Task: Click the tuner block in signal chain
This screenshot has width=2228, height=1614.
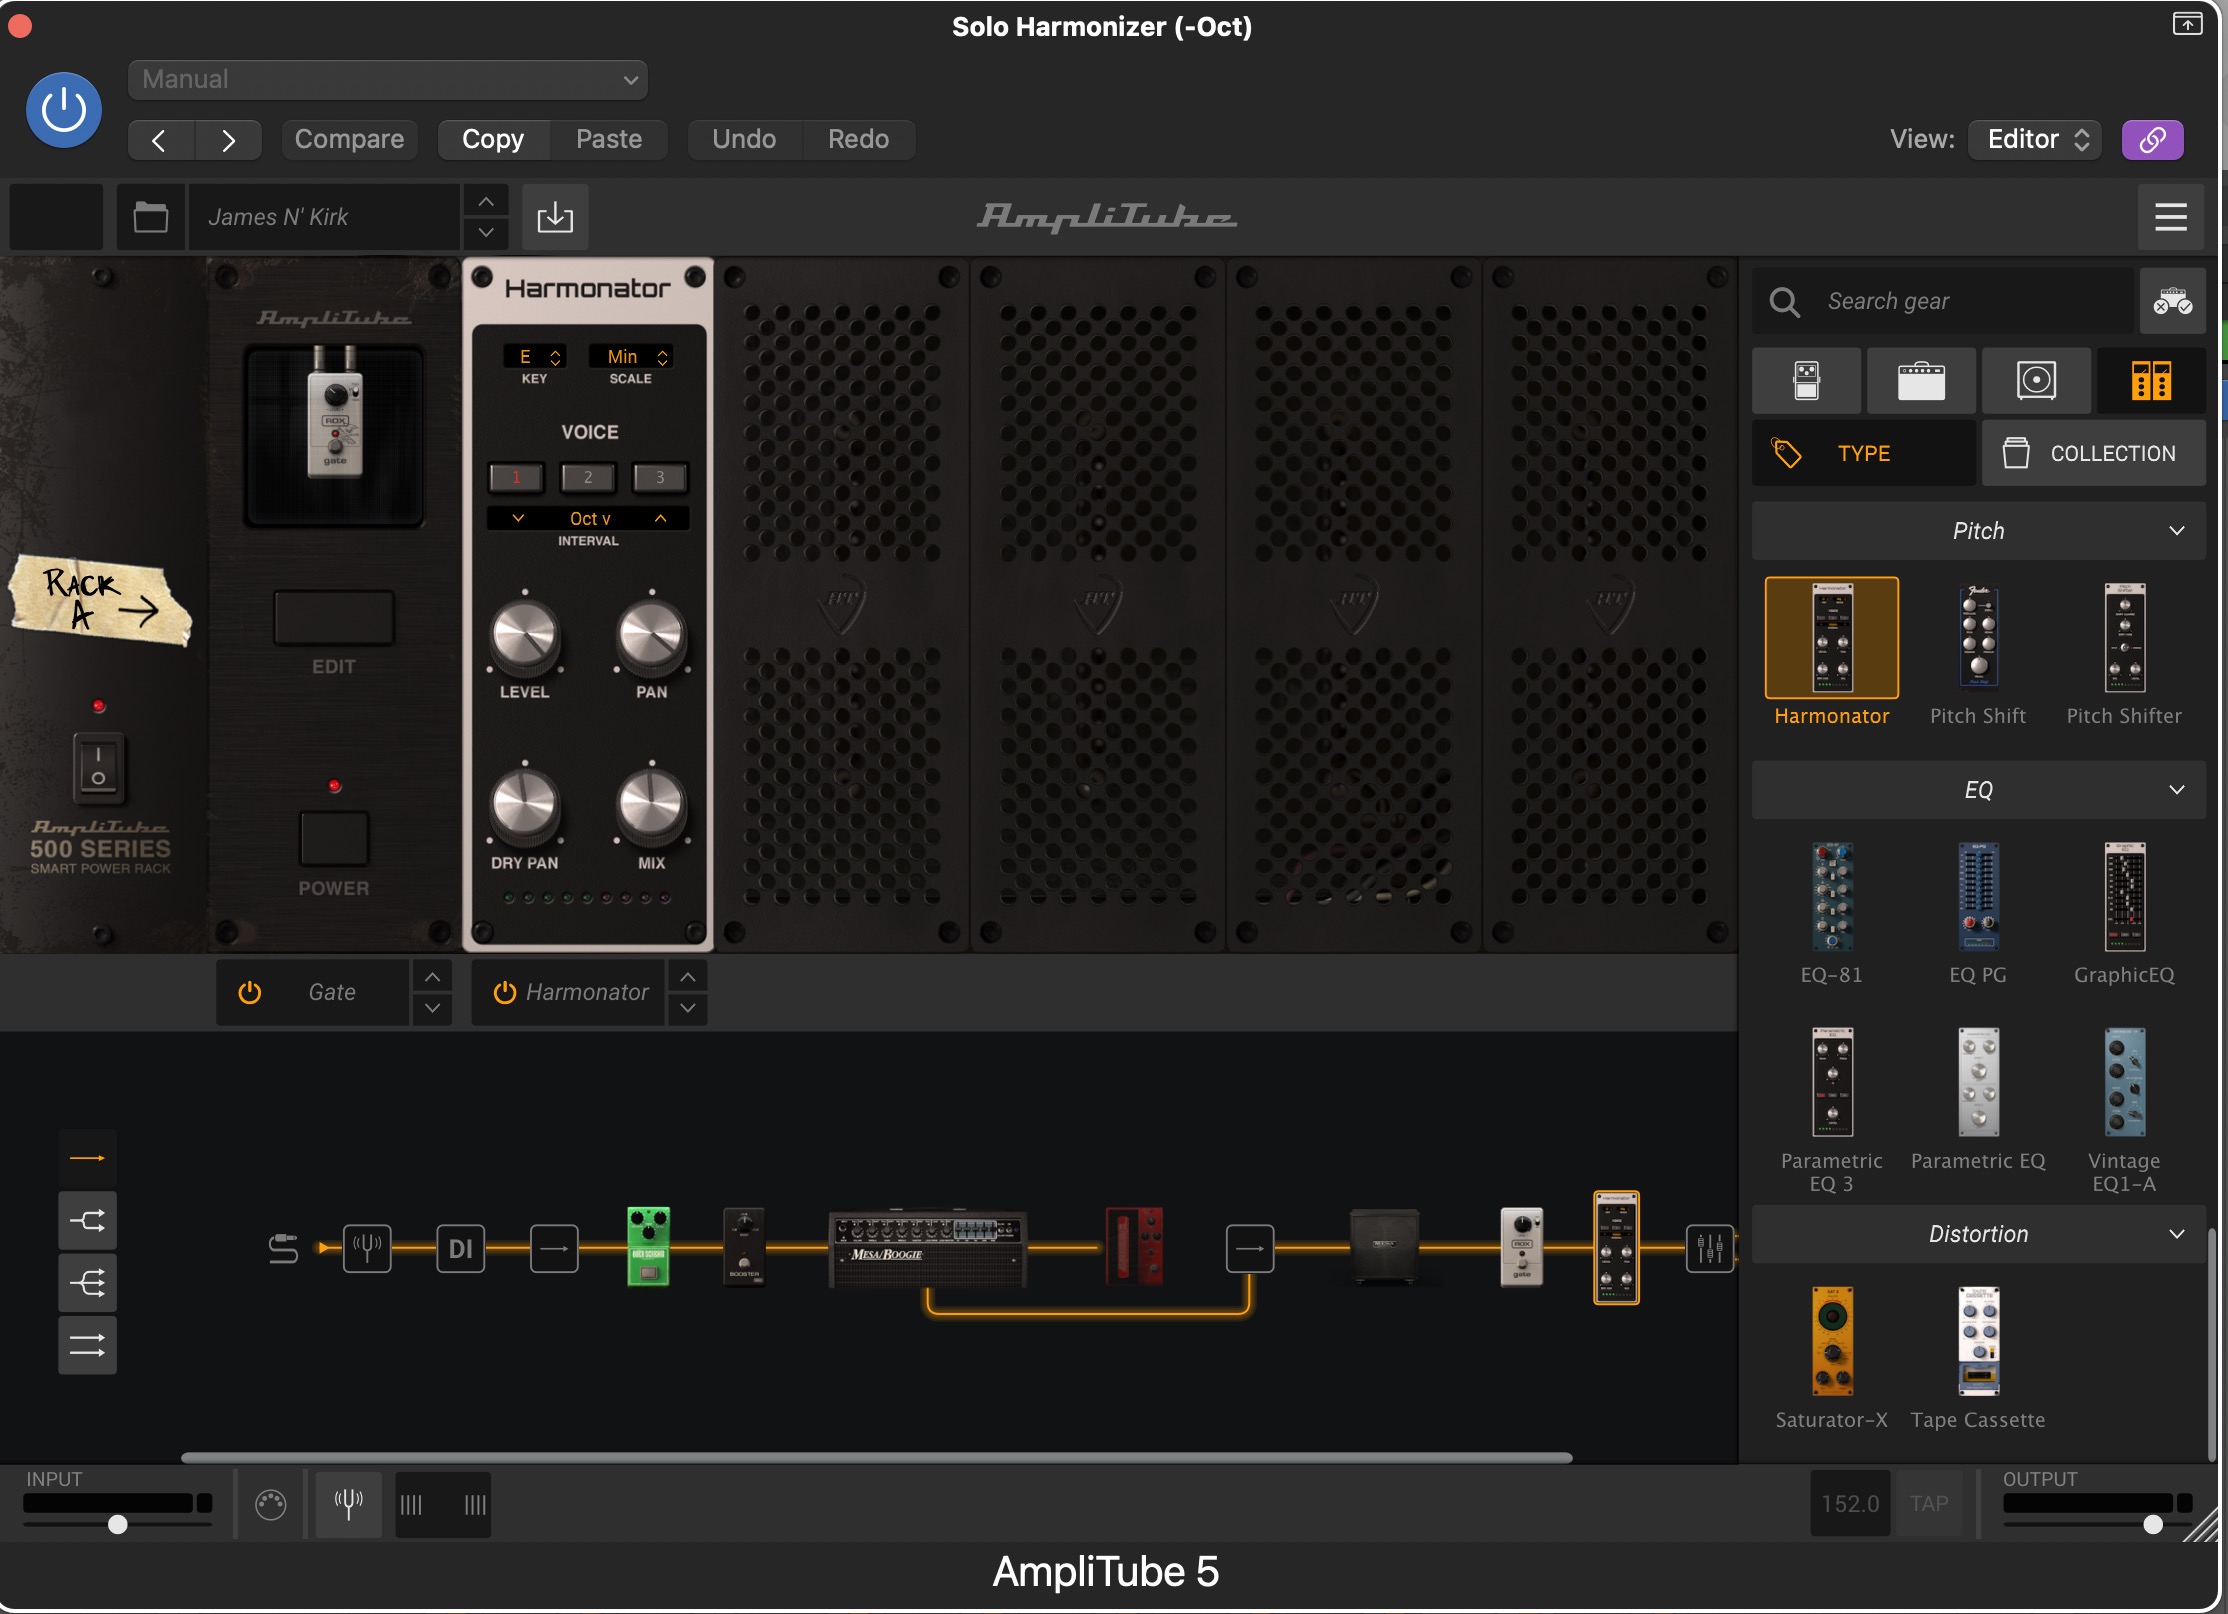Action: point(367,1247)
